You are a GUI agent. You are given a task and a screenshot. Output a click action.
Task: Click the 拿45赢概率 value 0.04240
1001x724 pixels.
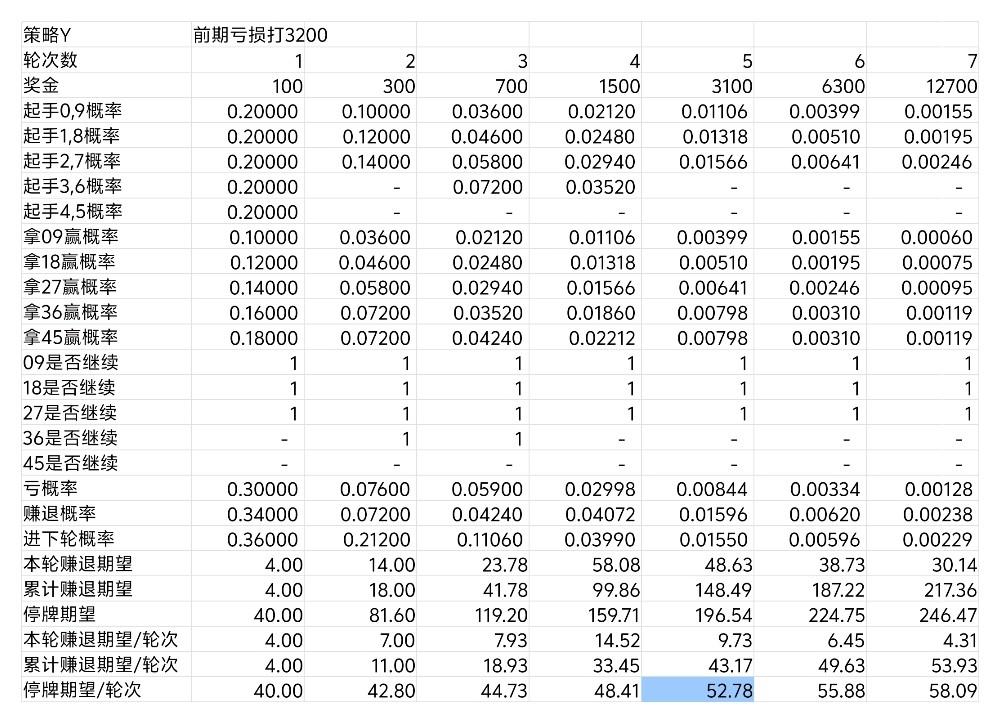(x=488, y=338)
